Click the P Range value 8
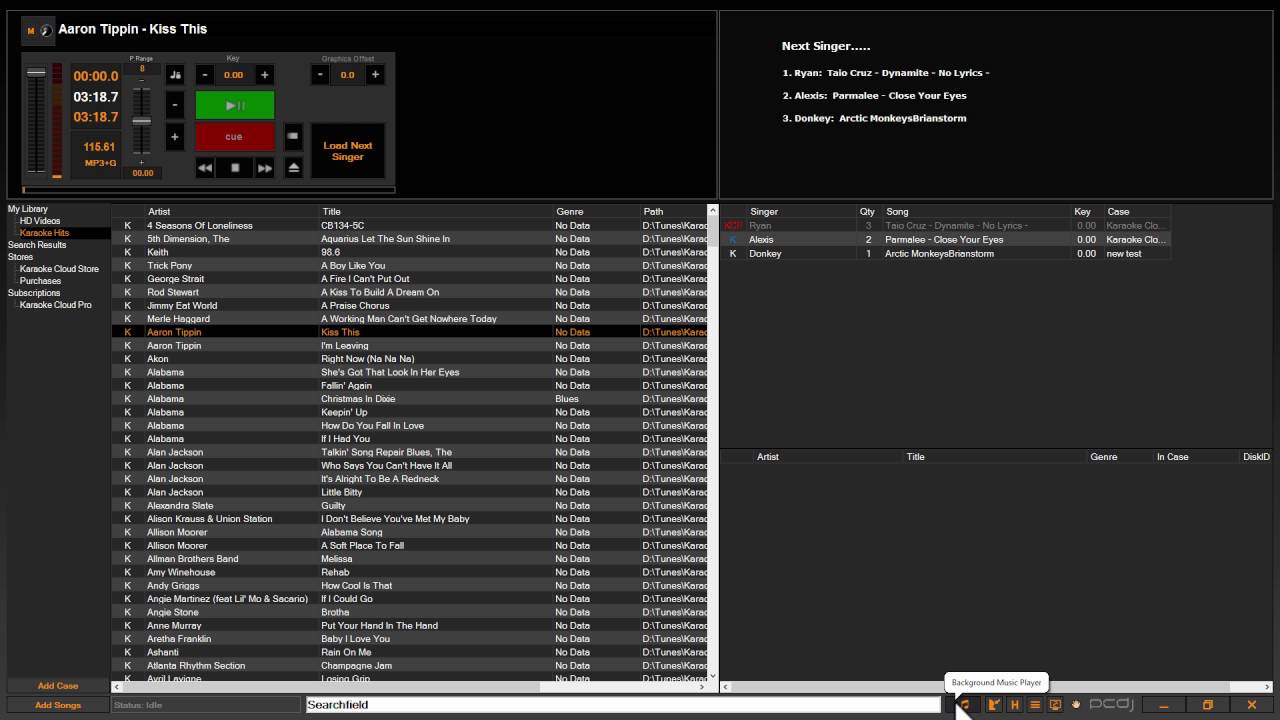This screenshot has width=1280, height=720. [142, 69]
